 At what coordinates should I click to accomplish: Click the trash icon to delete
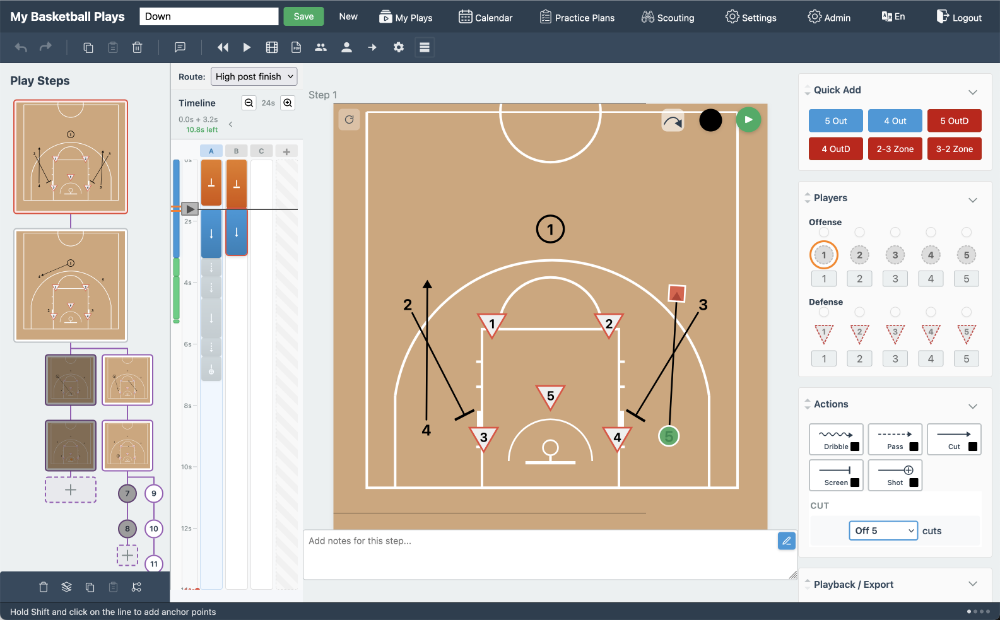click(x=137, y=47)
